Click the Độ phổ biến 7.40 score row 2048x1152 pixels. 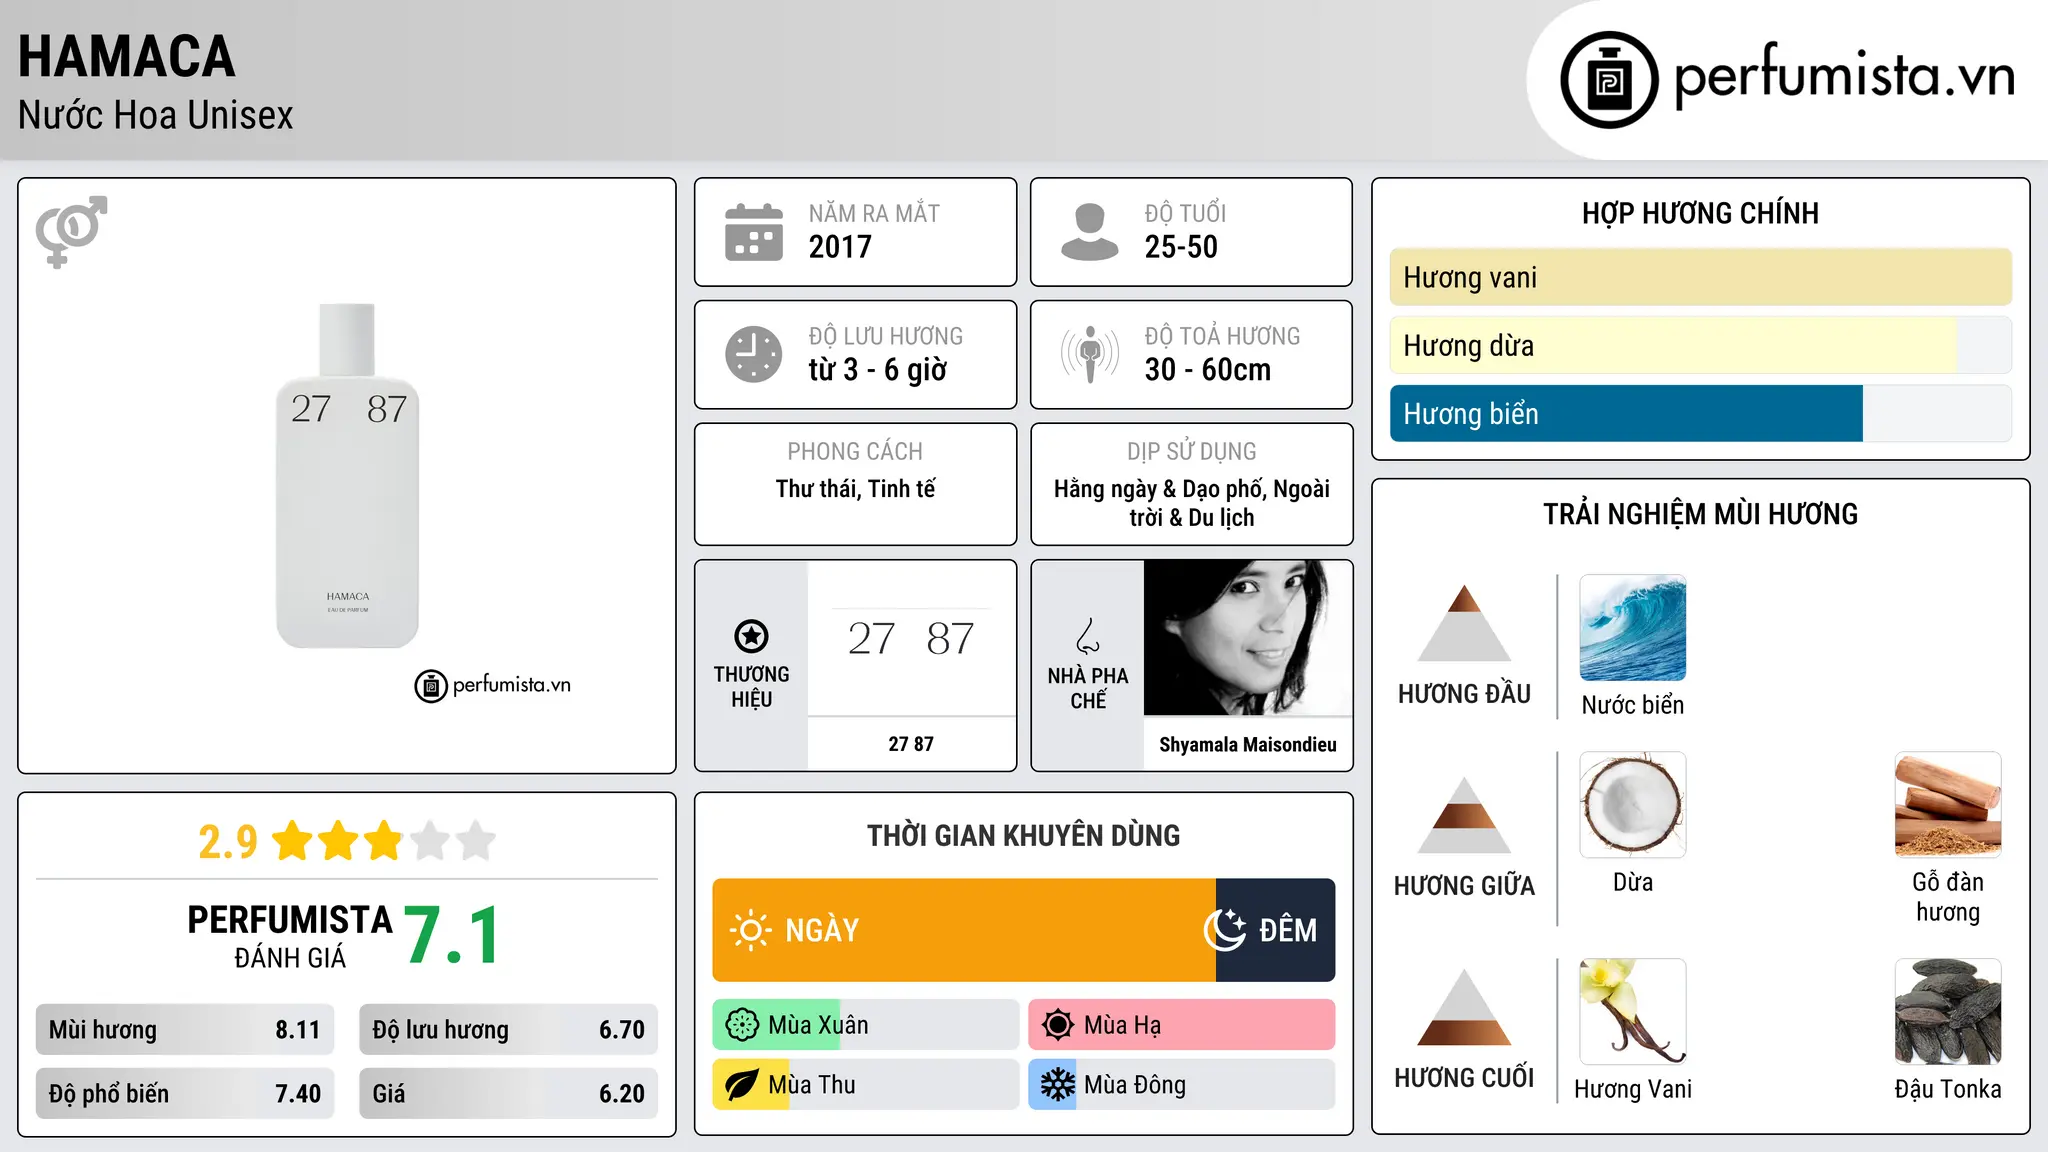point(185,1093)
